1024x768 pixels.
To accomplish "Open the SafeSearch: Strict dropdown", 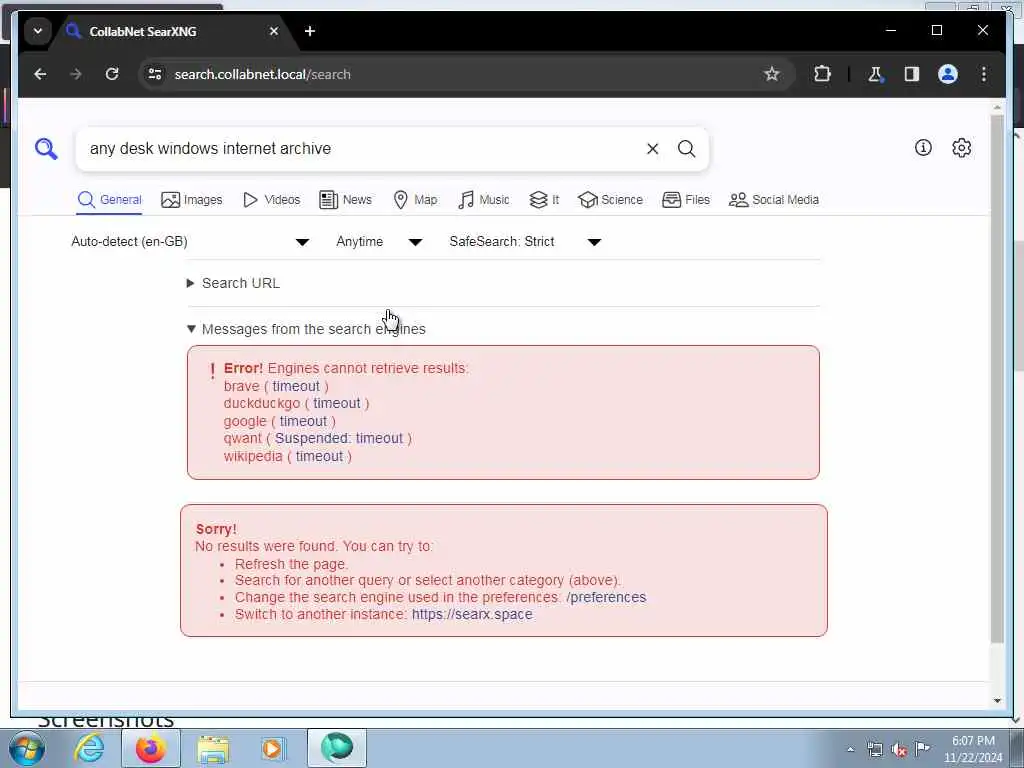I will tap(524, 242).
